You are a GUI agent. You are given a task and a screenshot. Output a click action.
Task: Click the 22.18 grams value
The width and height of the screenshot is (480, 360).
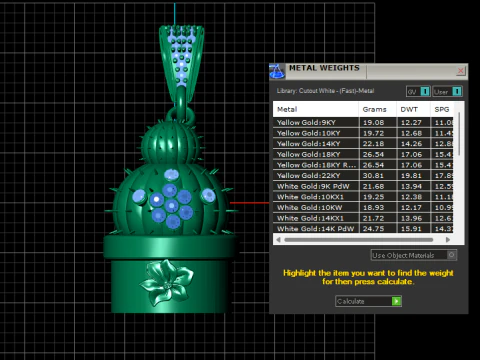click(x=374, y=144)
